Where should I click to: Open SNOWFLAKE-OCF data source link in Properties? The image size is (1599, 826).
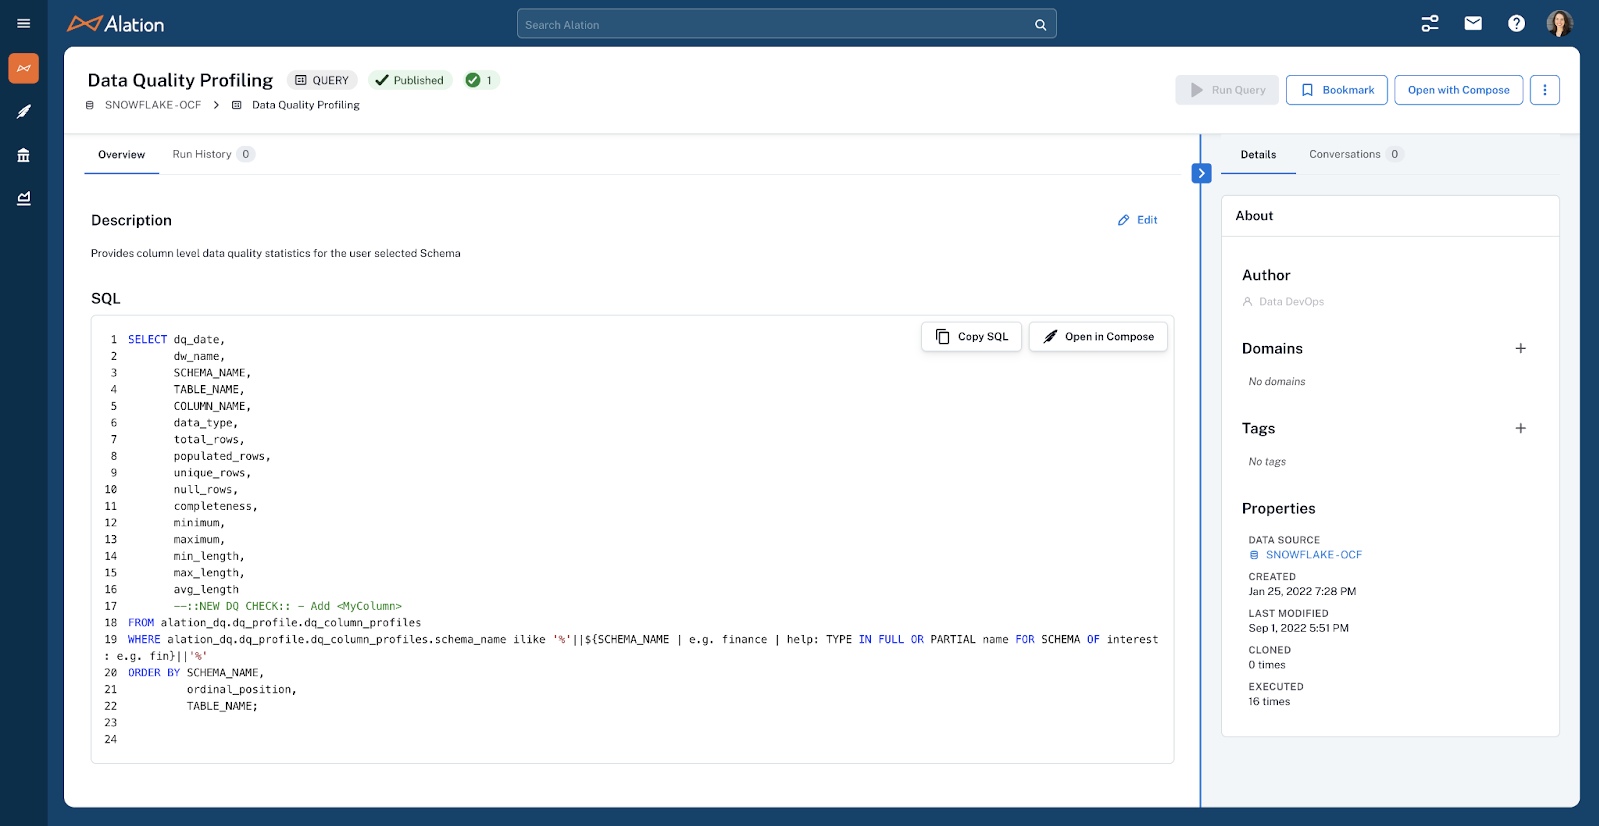(1313, 555)
